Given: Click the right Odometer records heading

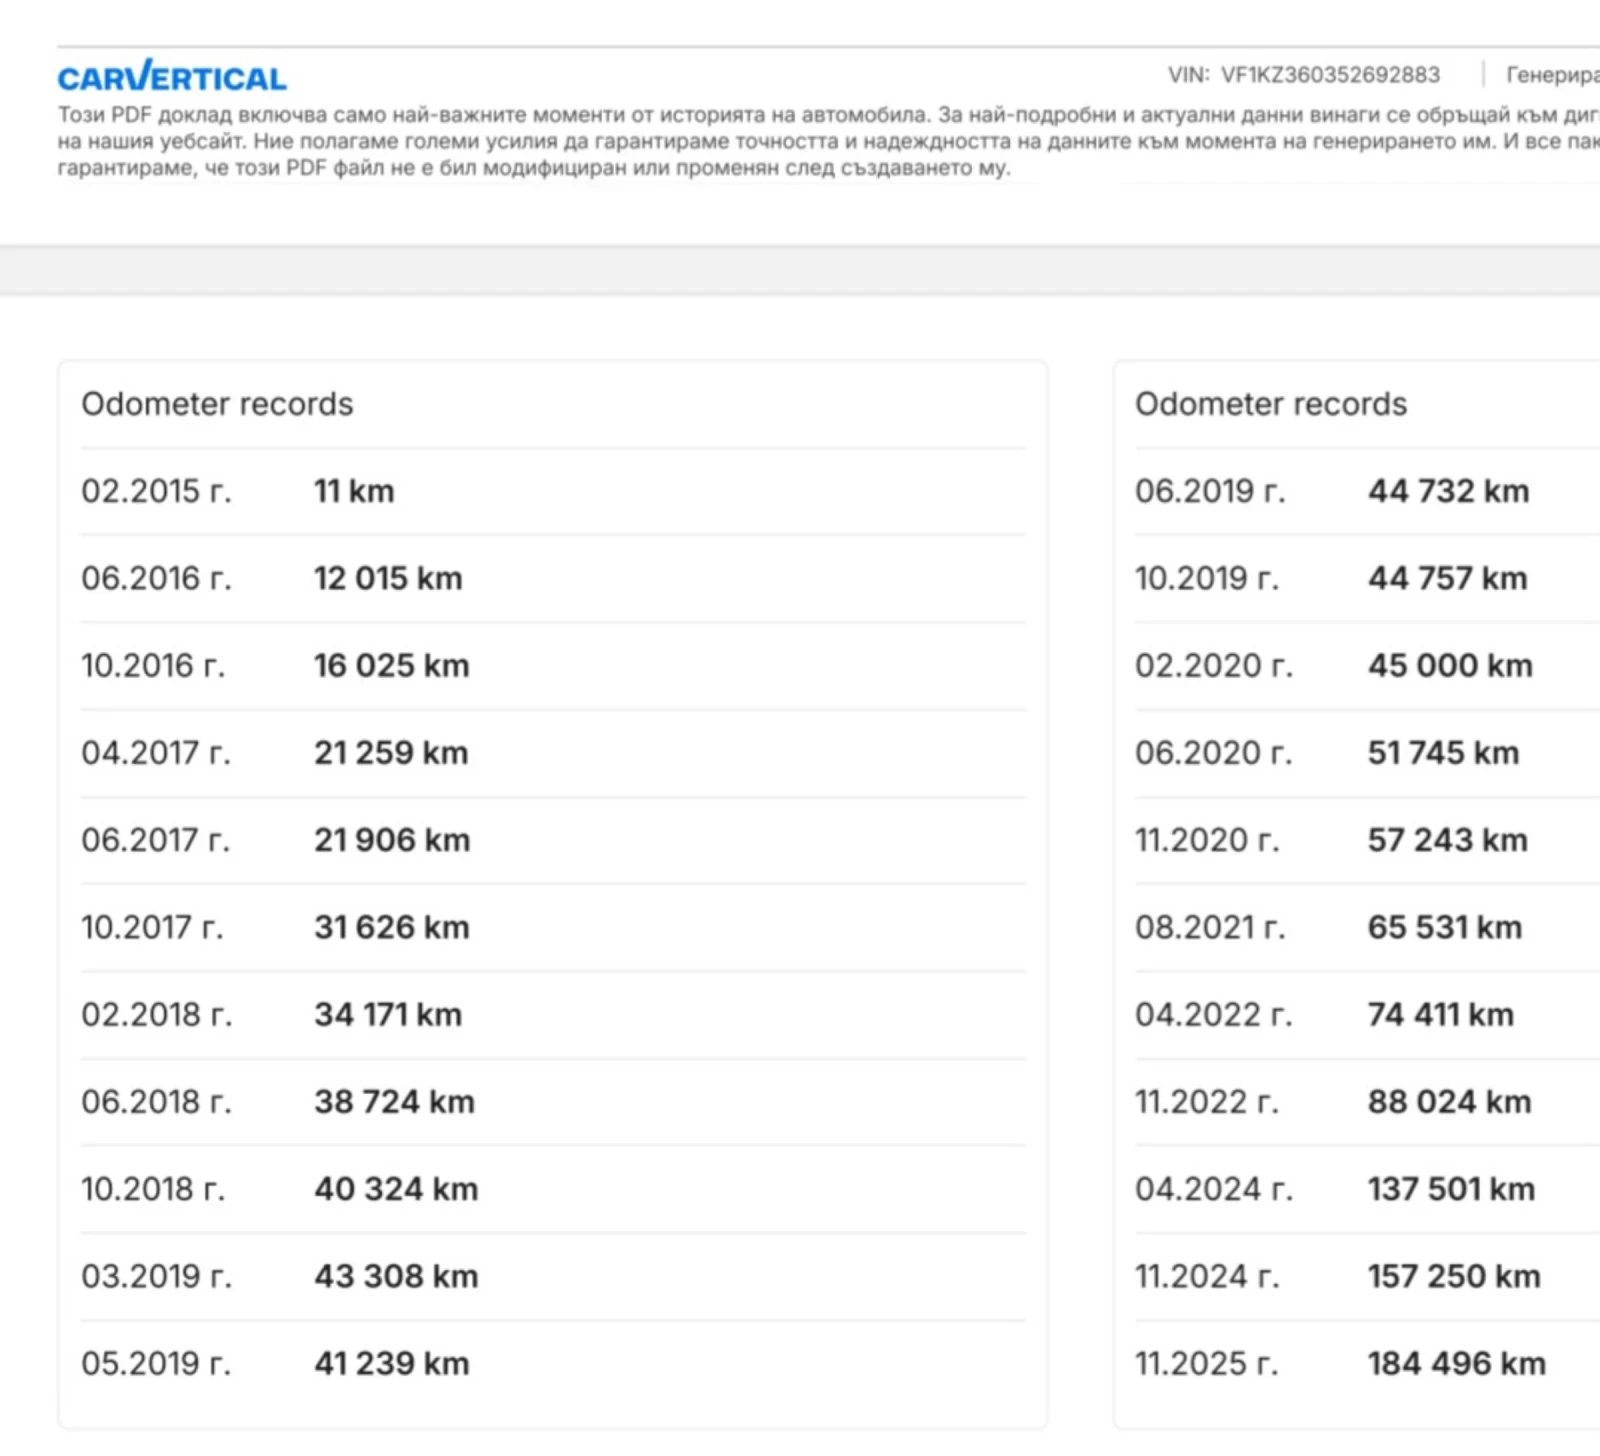Looking at the screenshot, I should click(1270, 404).
